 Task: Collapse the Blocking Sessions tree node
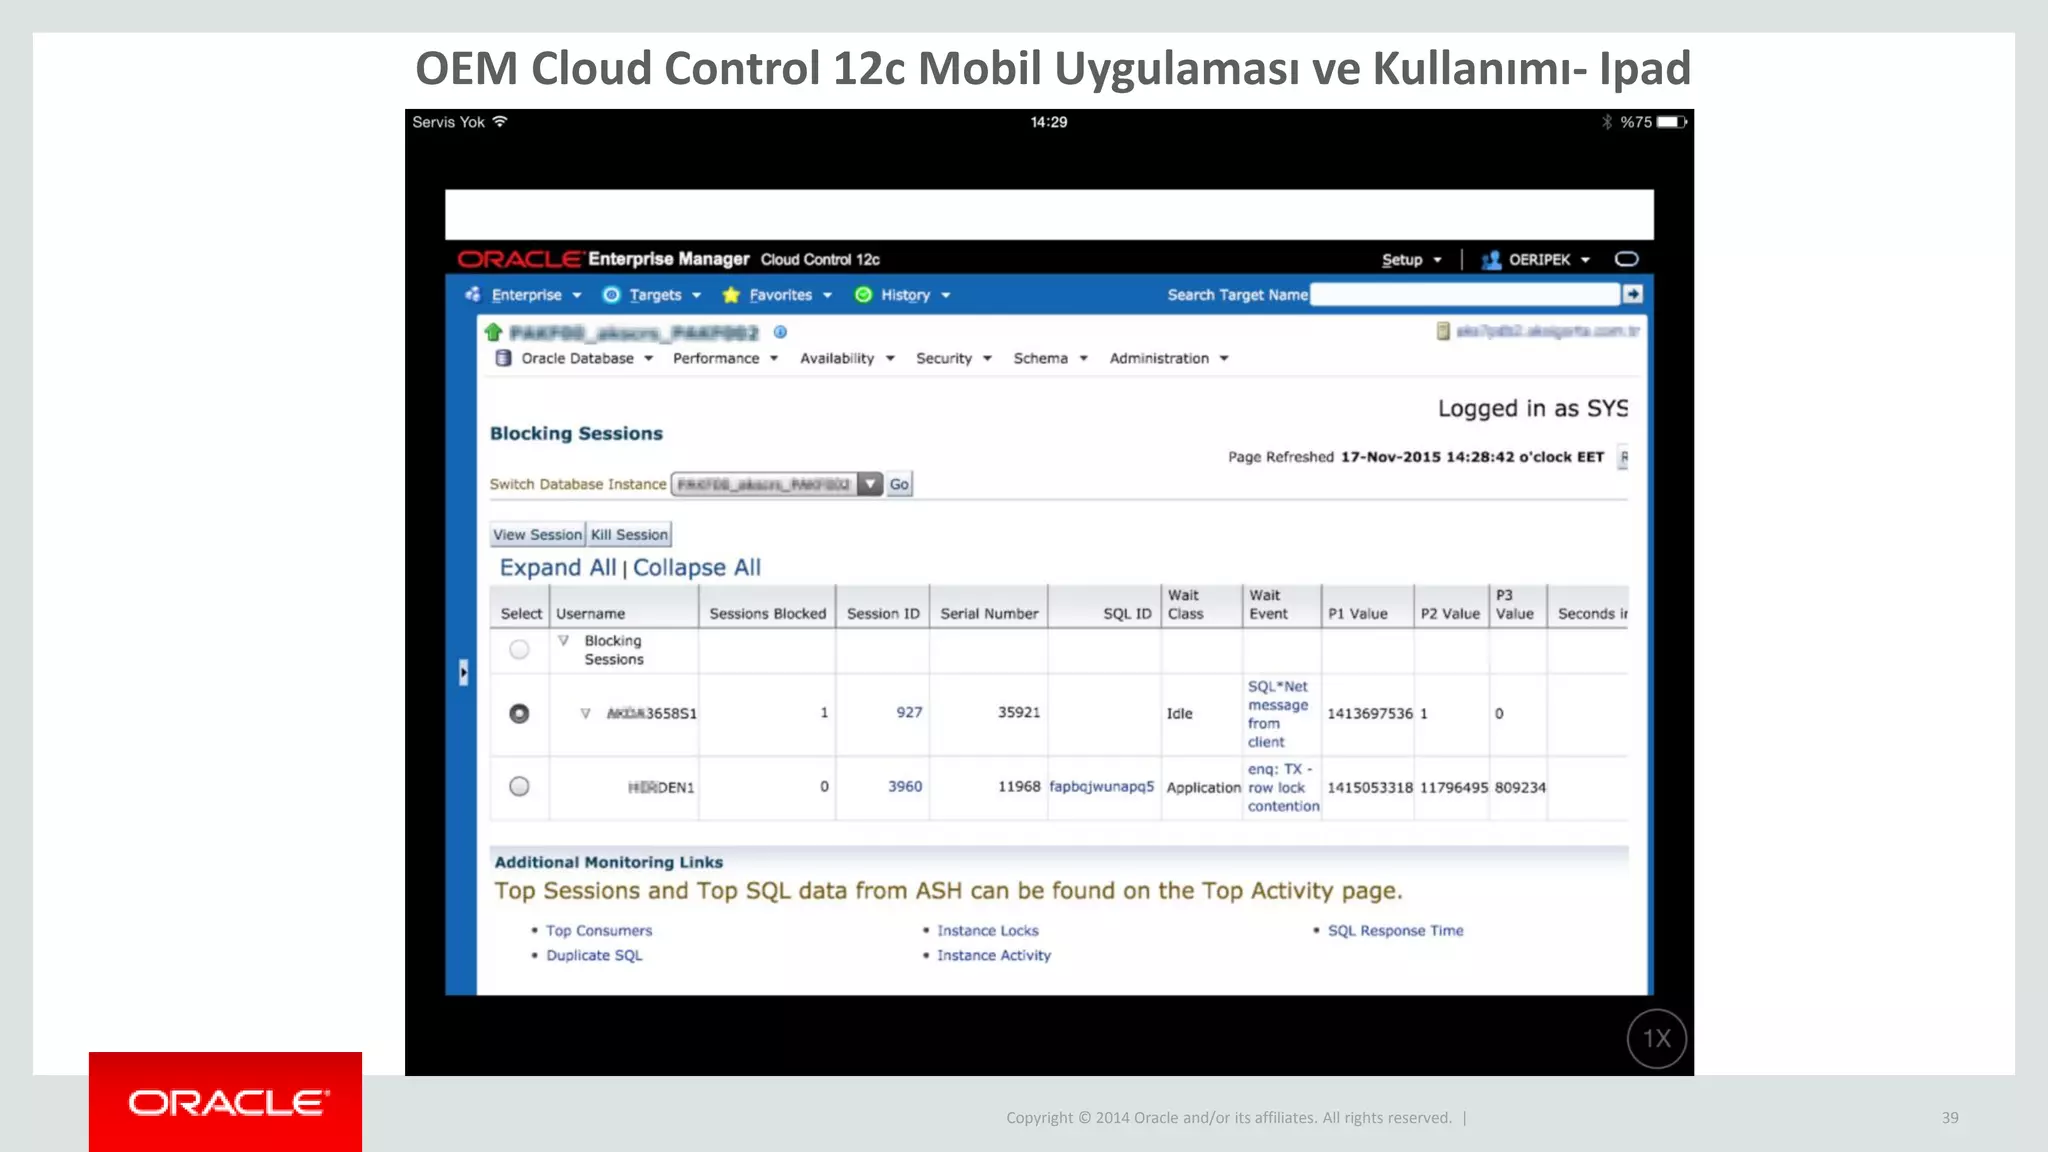564,641
